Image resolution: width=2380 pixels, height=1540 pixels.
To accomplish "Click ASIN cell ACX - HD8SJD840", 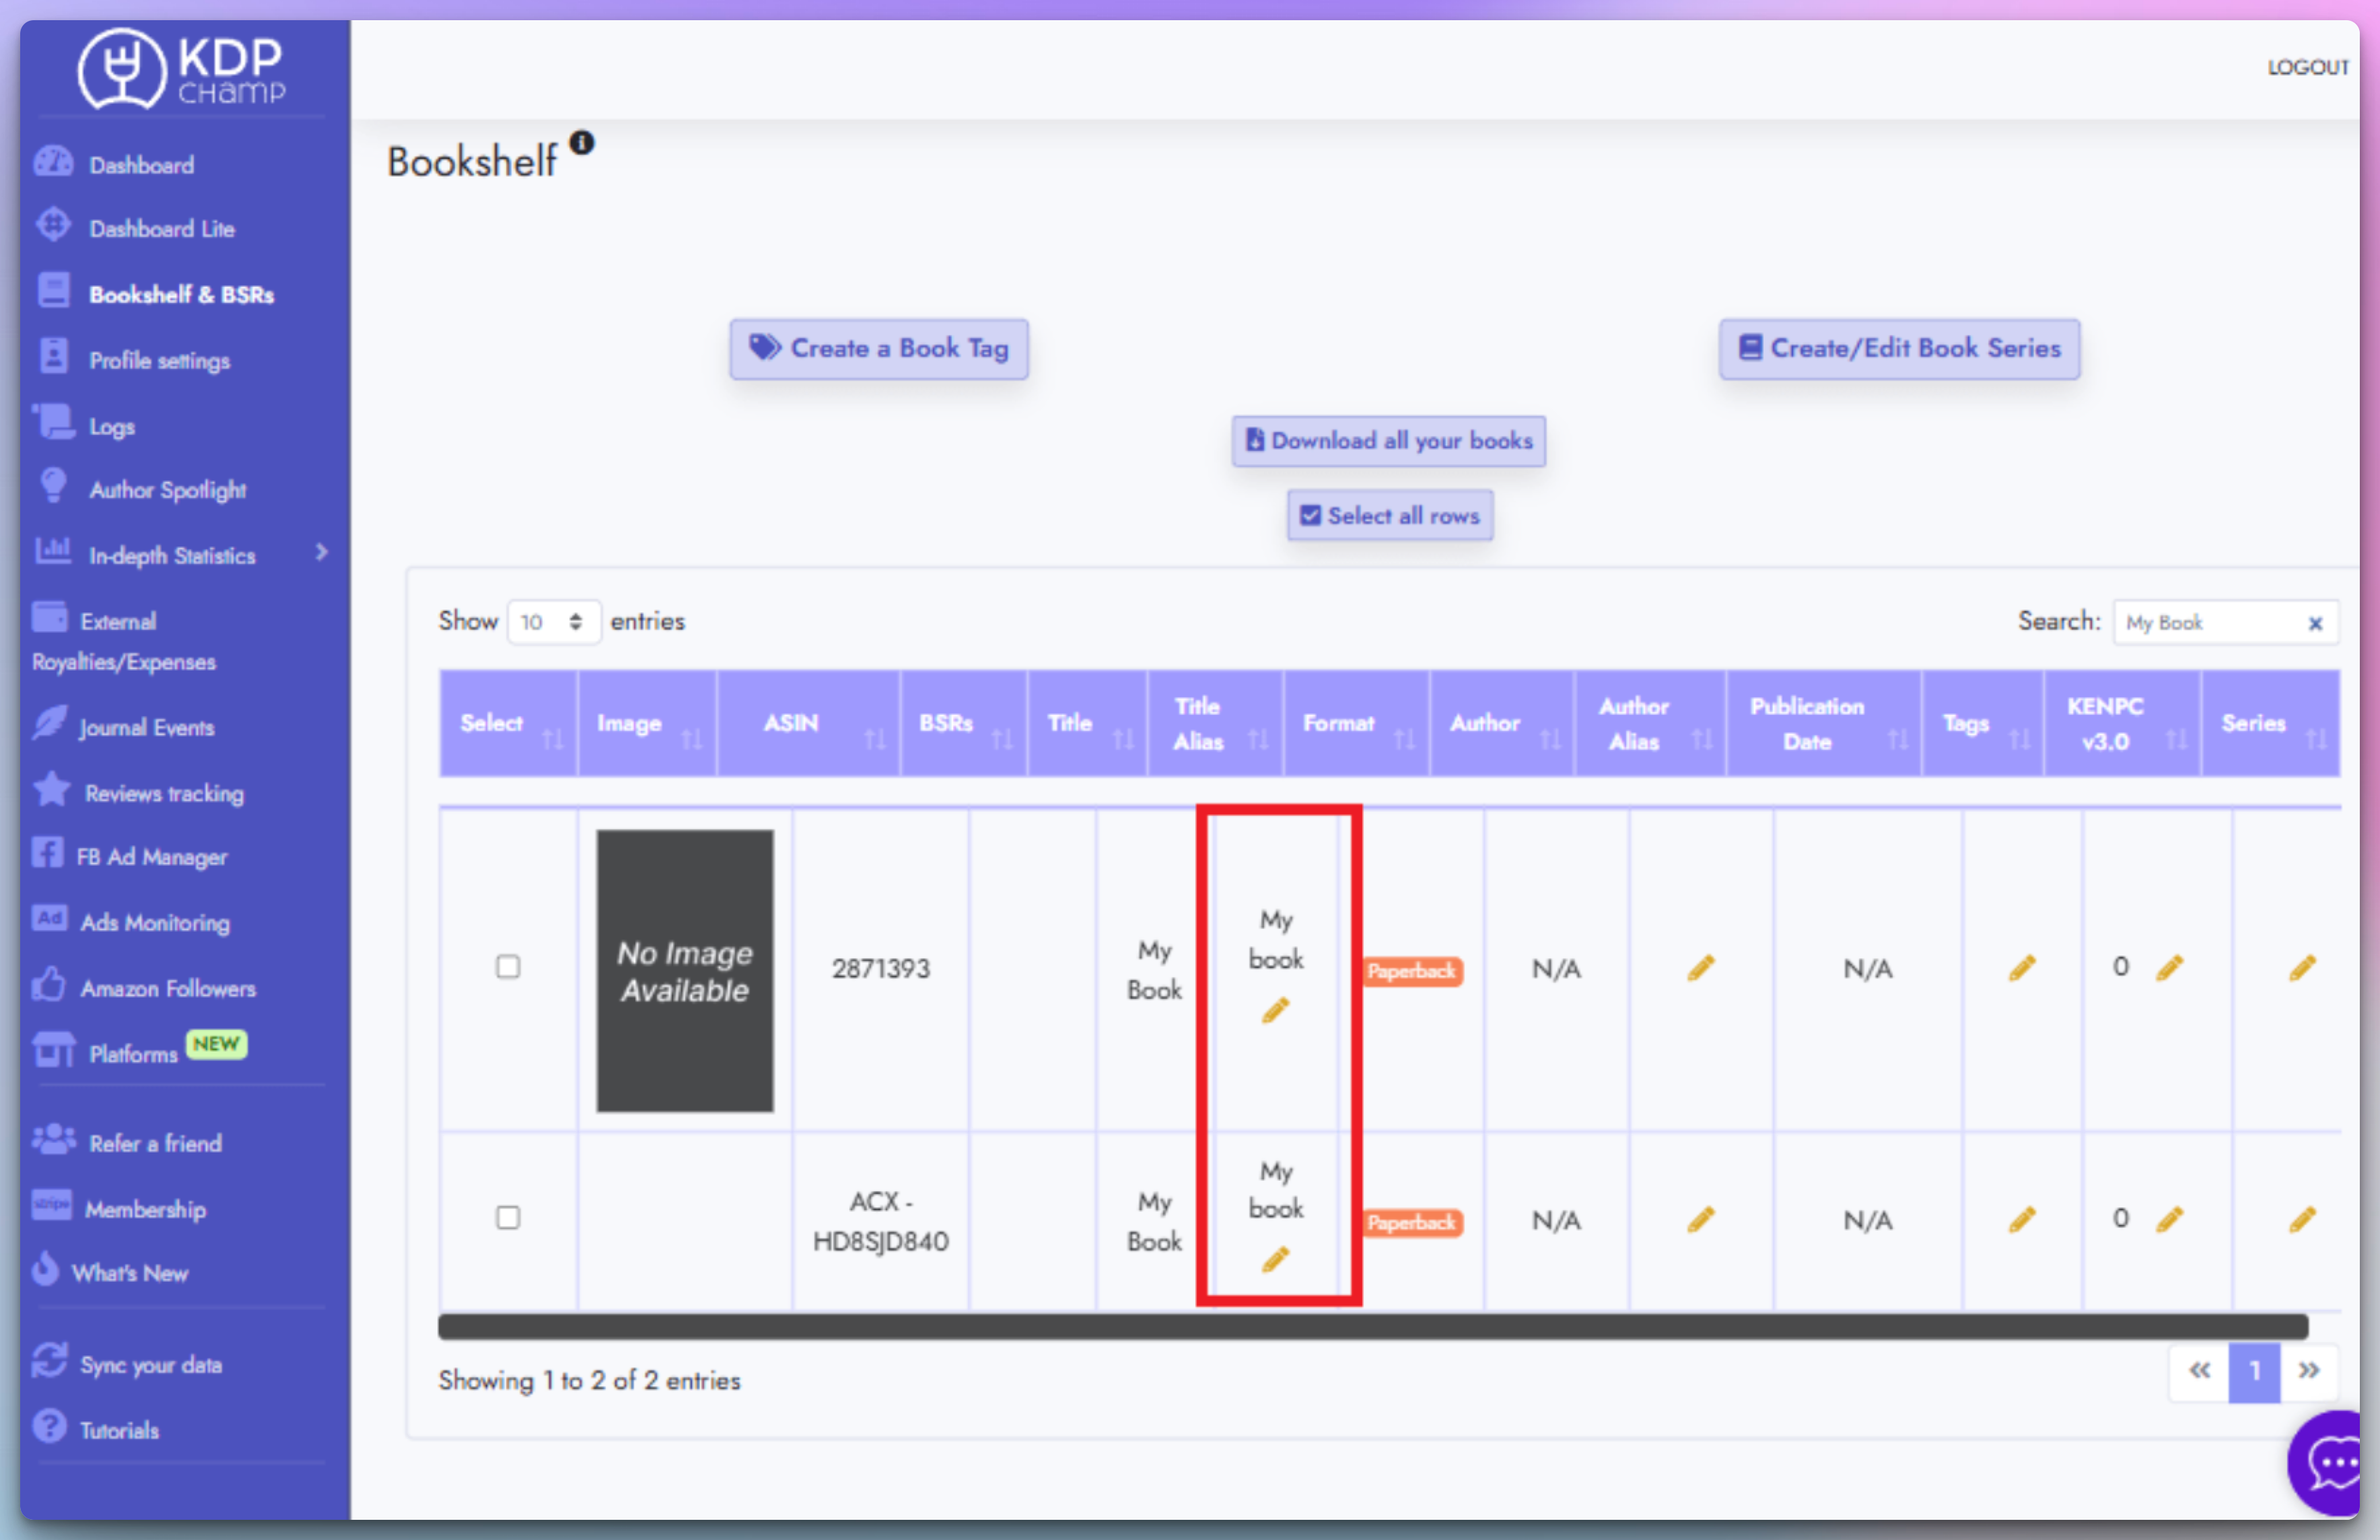I will [x=881, y=1221].
